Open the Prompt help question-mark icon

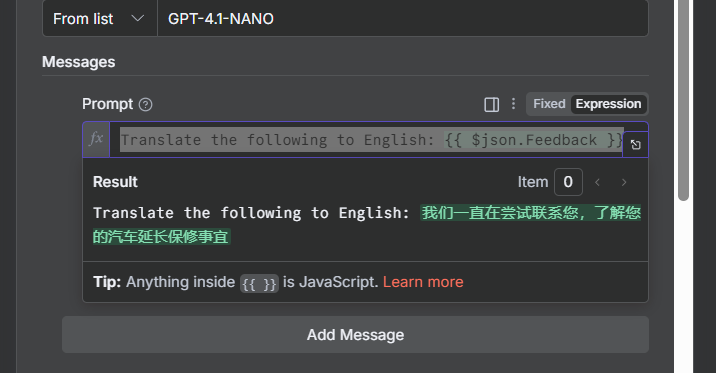click(x=146, y=105)
